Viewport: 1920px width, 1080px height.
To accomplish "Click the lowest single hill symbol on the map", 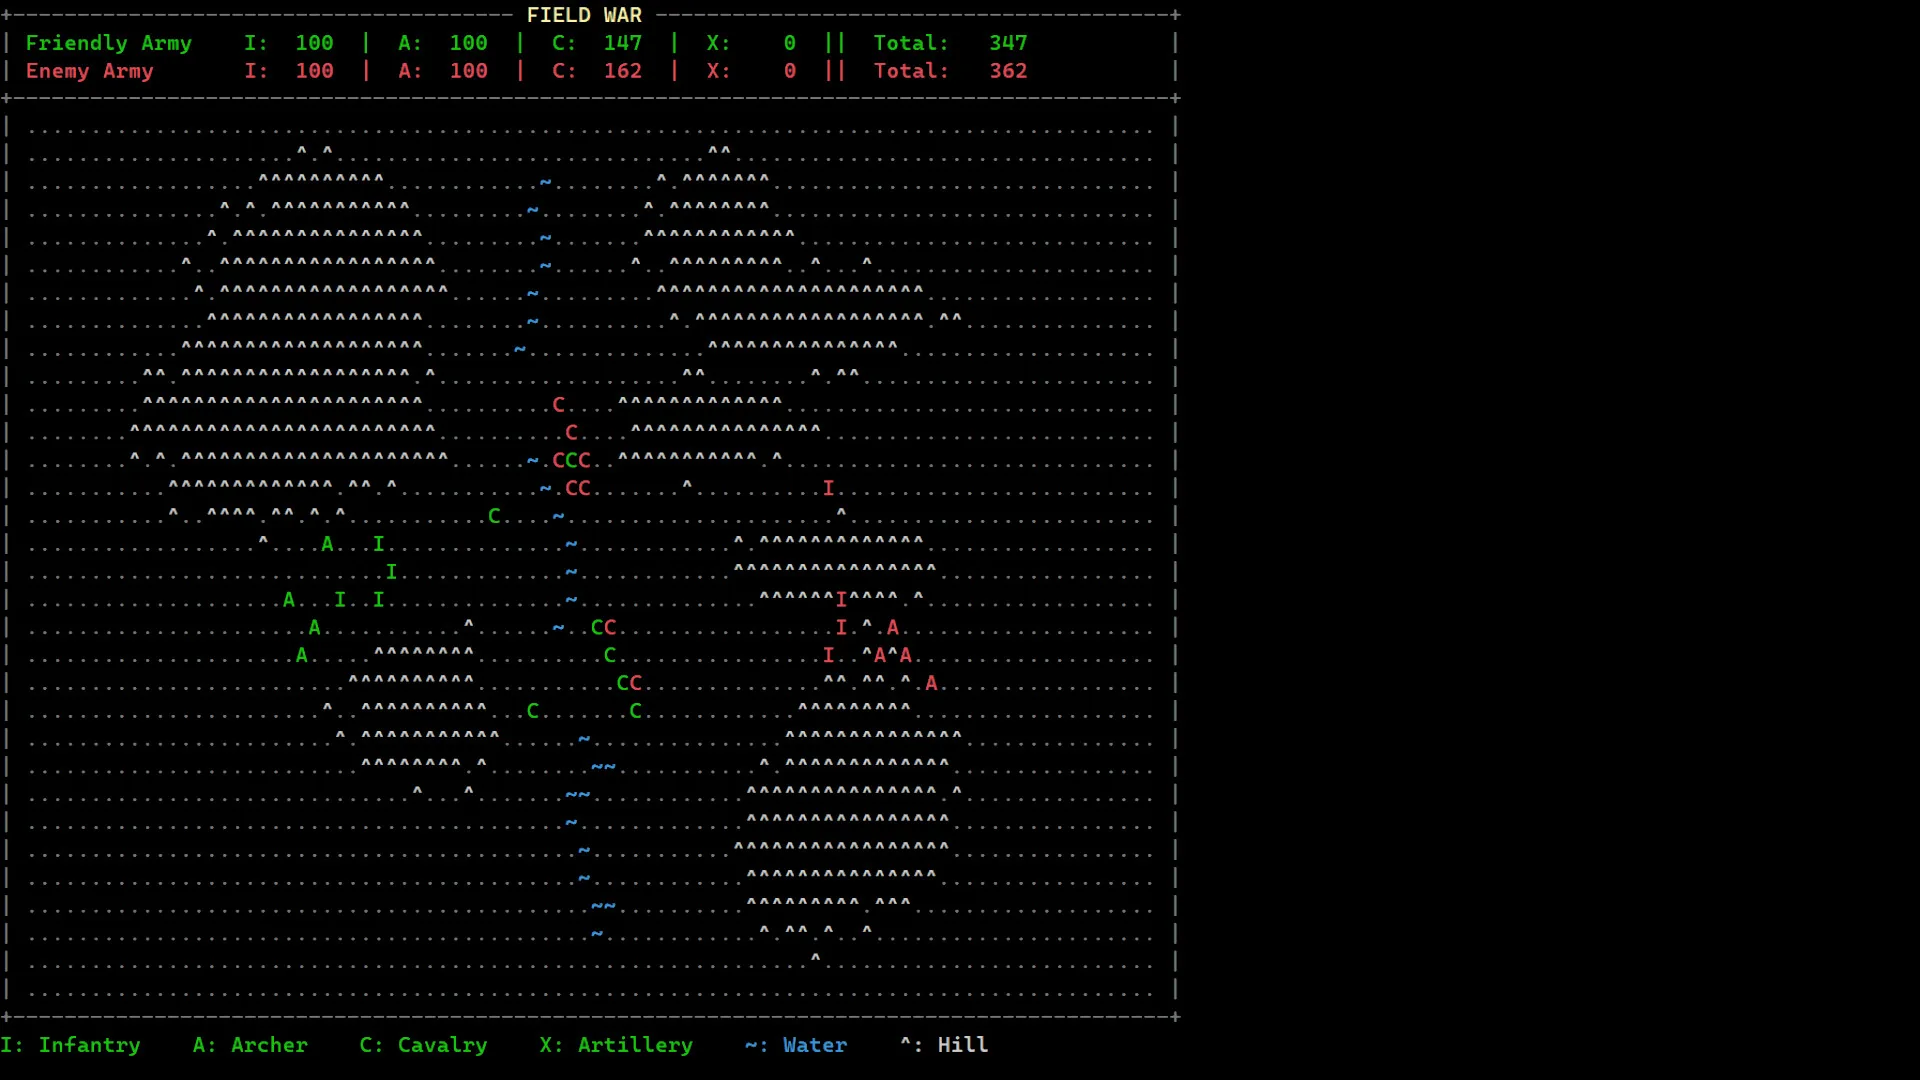I will coord(815,958).
